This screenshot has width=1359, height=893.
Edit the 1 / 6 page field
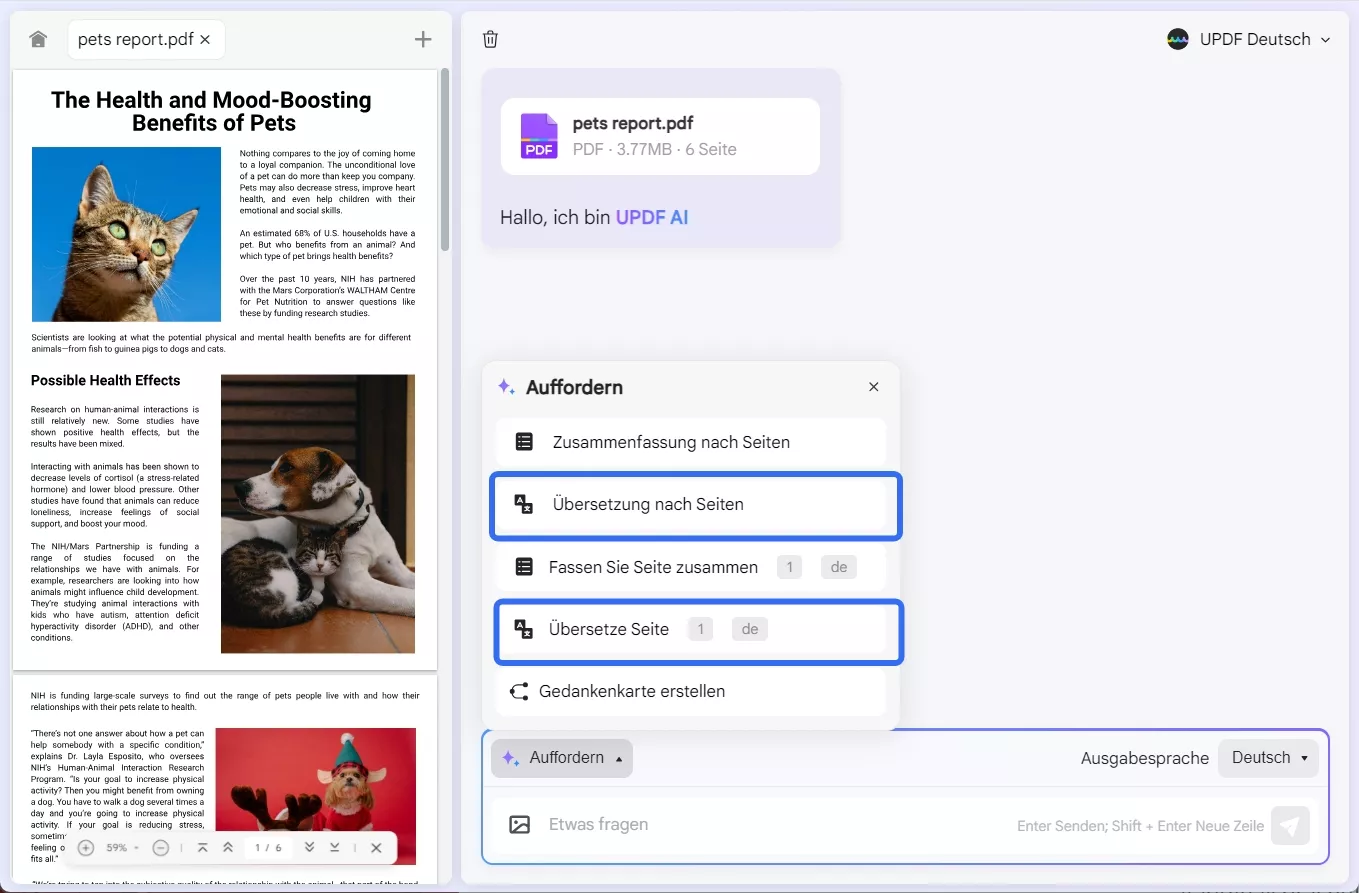click(268, 848)
